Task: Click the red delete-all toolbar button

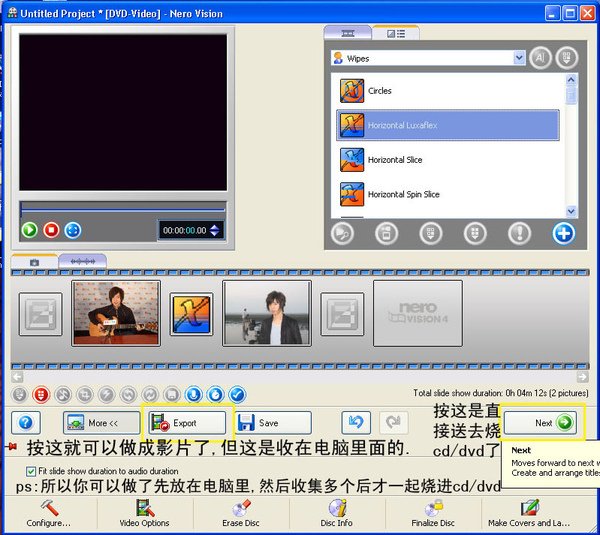Action: point(41,395)
